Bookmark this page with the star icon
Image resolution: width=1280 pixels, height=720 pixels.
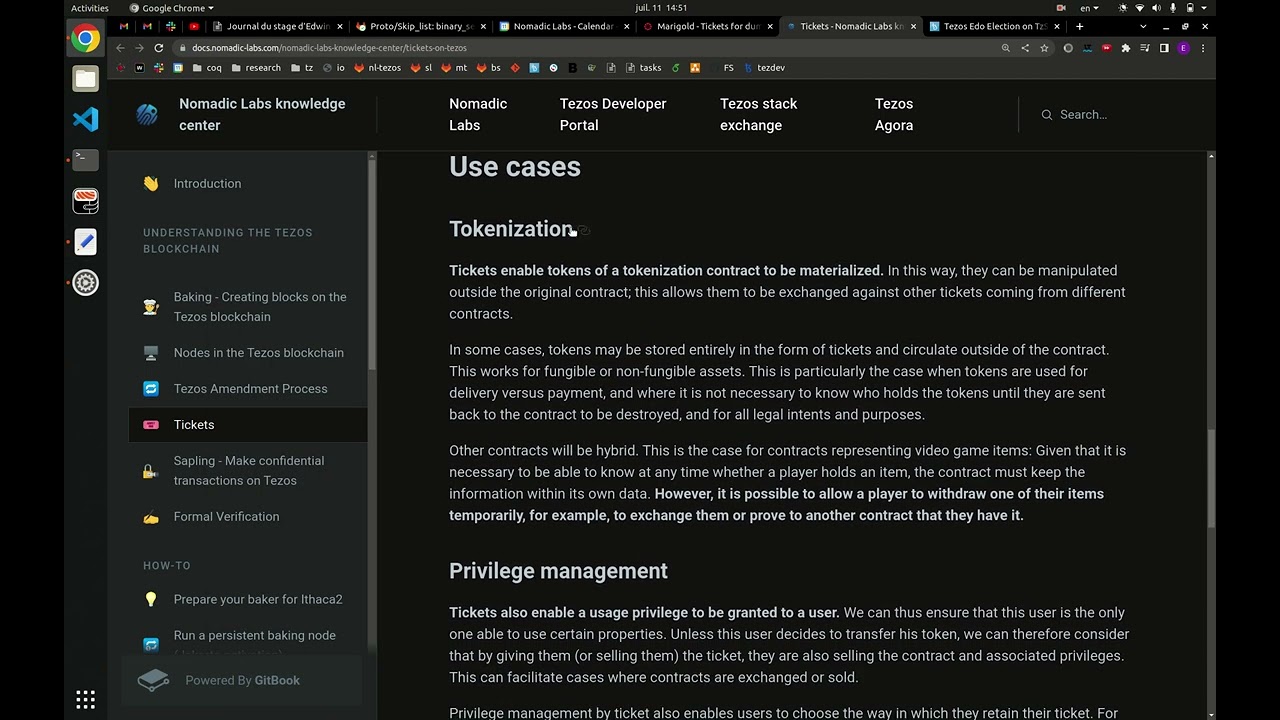[x=1044, y=48]
